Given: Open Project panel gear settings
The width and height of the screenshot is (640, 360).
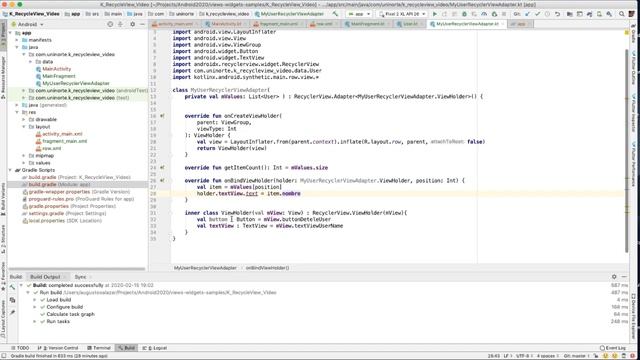Looking at the screenshot, I should point(132,24).
